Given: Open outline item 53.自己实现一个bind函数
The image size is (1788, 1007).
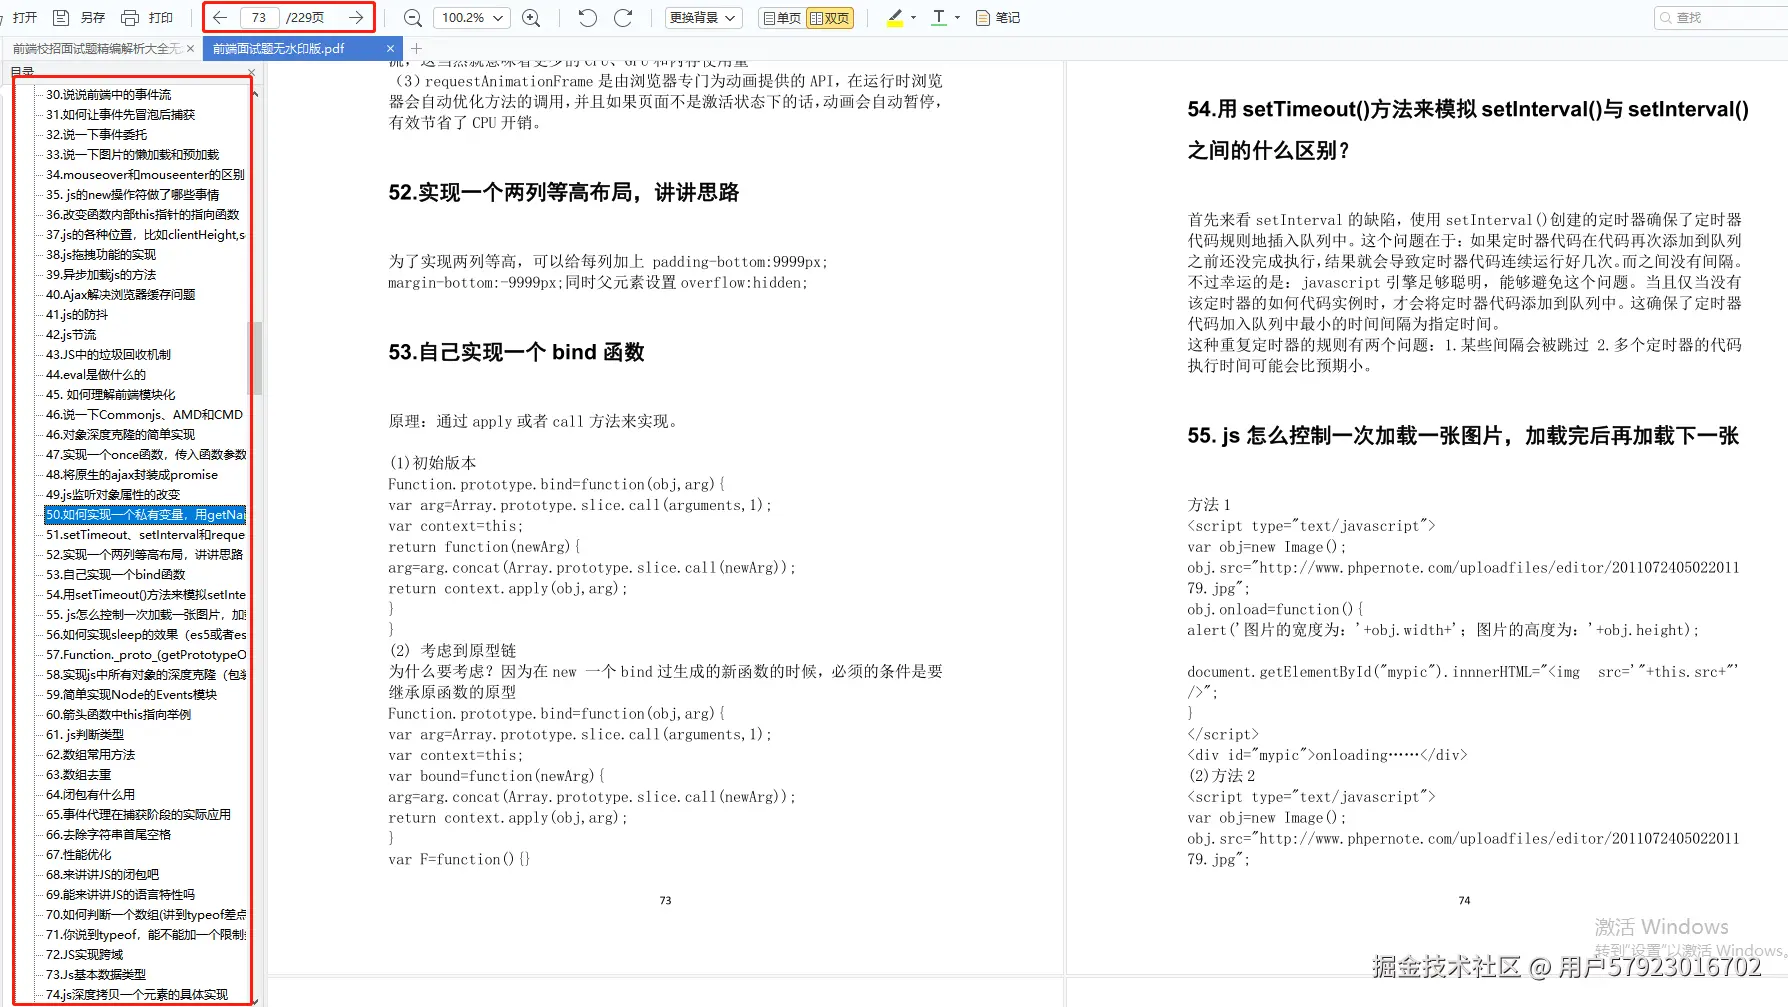Looking at the screenshot, I should (x=116, y=575).
